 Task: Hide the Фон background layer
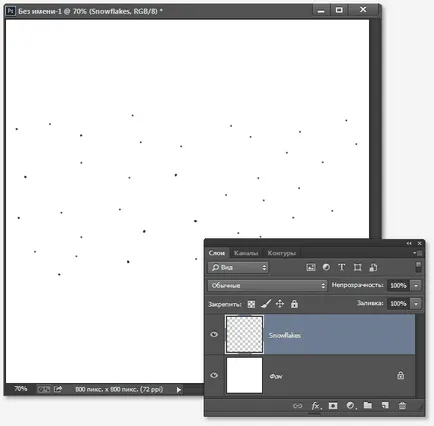click(214, 375)
